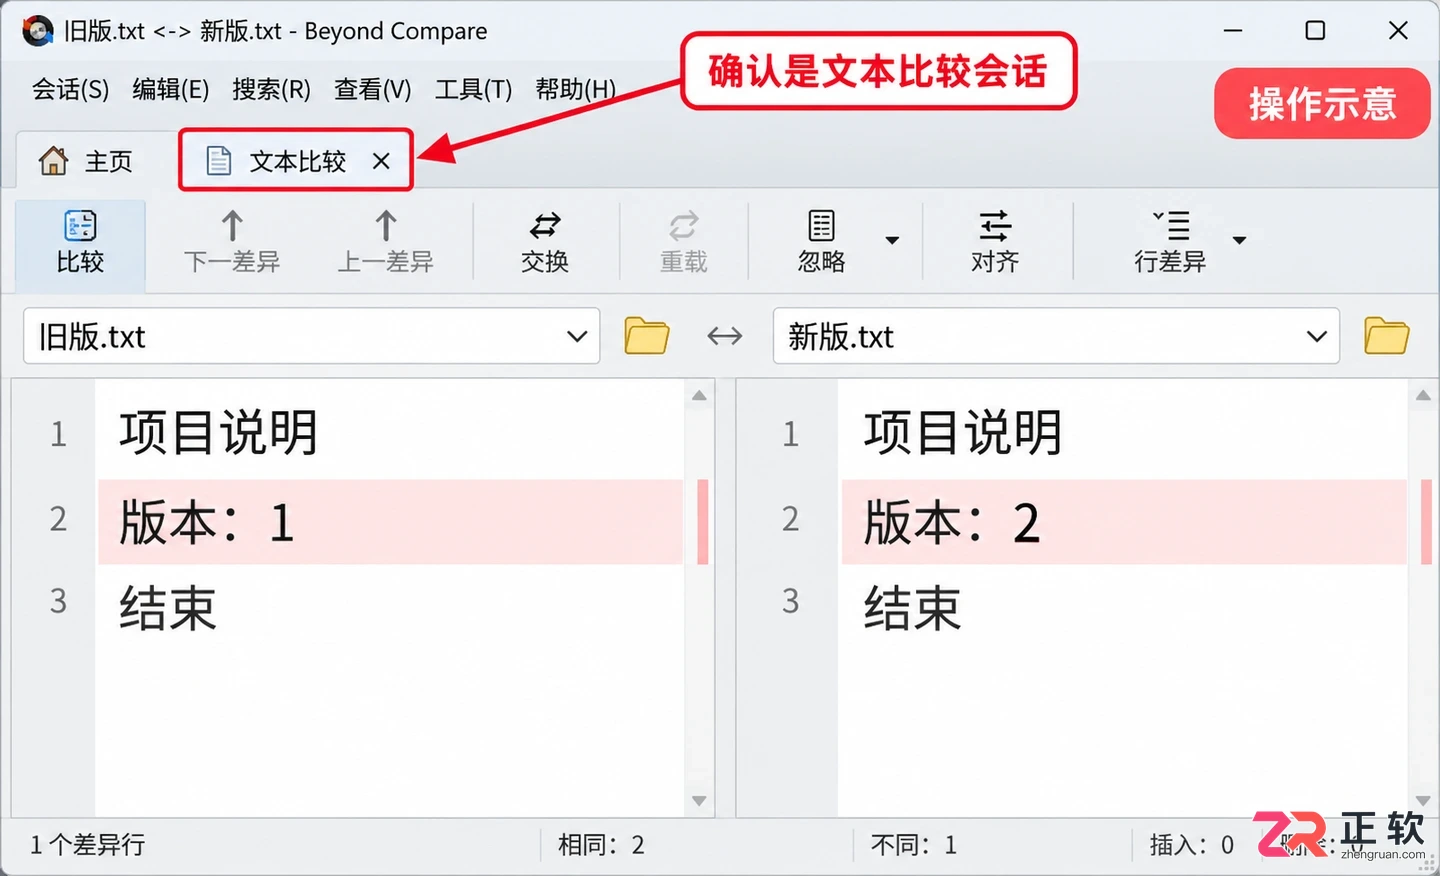The width and height of the screenshot is (1440, 876).
Task: Open the 新版.txt path dropdown
Action: click(x=1317, y=336)
